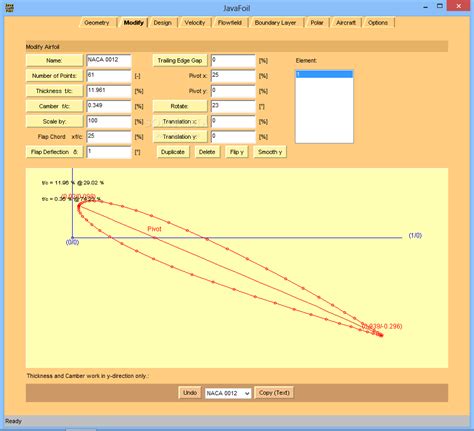Open the Polar tab
The image size is (474, 431).
(x=317, y=23)
